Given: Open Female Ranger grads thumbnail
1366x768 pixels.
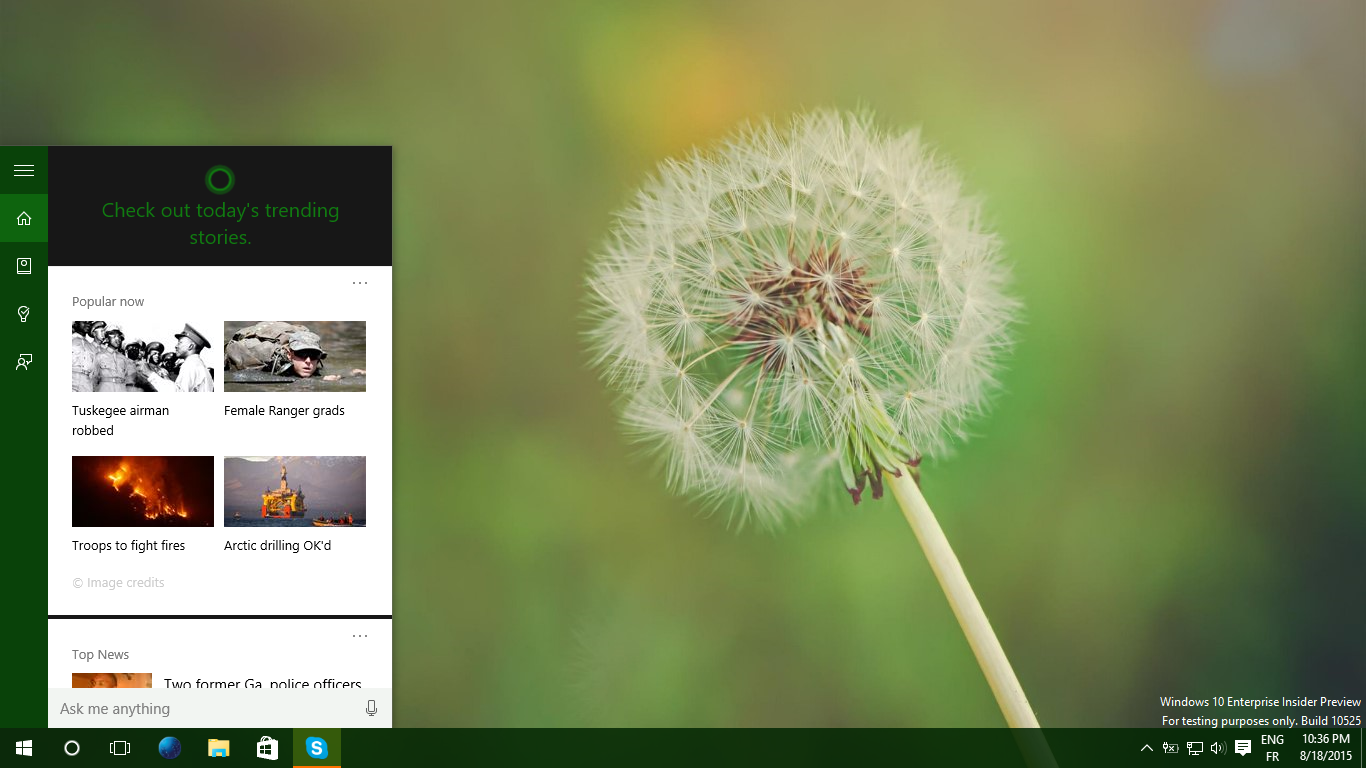Looking at the screenshot, I should coord(295,356).
